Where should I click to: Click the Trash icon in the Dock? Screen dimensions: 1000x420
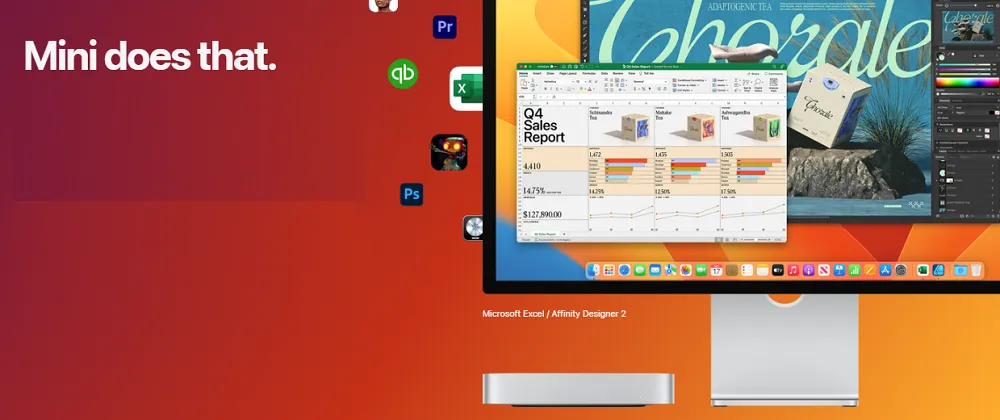click(976, 270)
